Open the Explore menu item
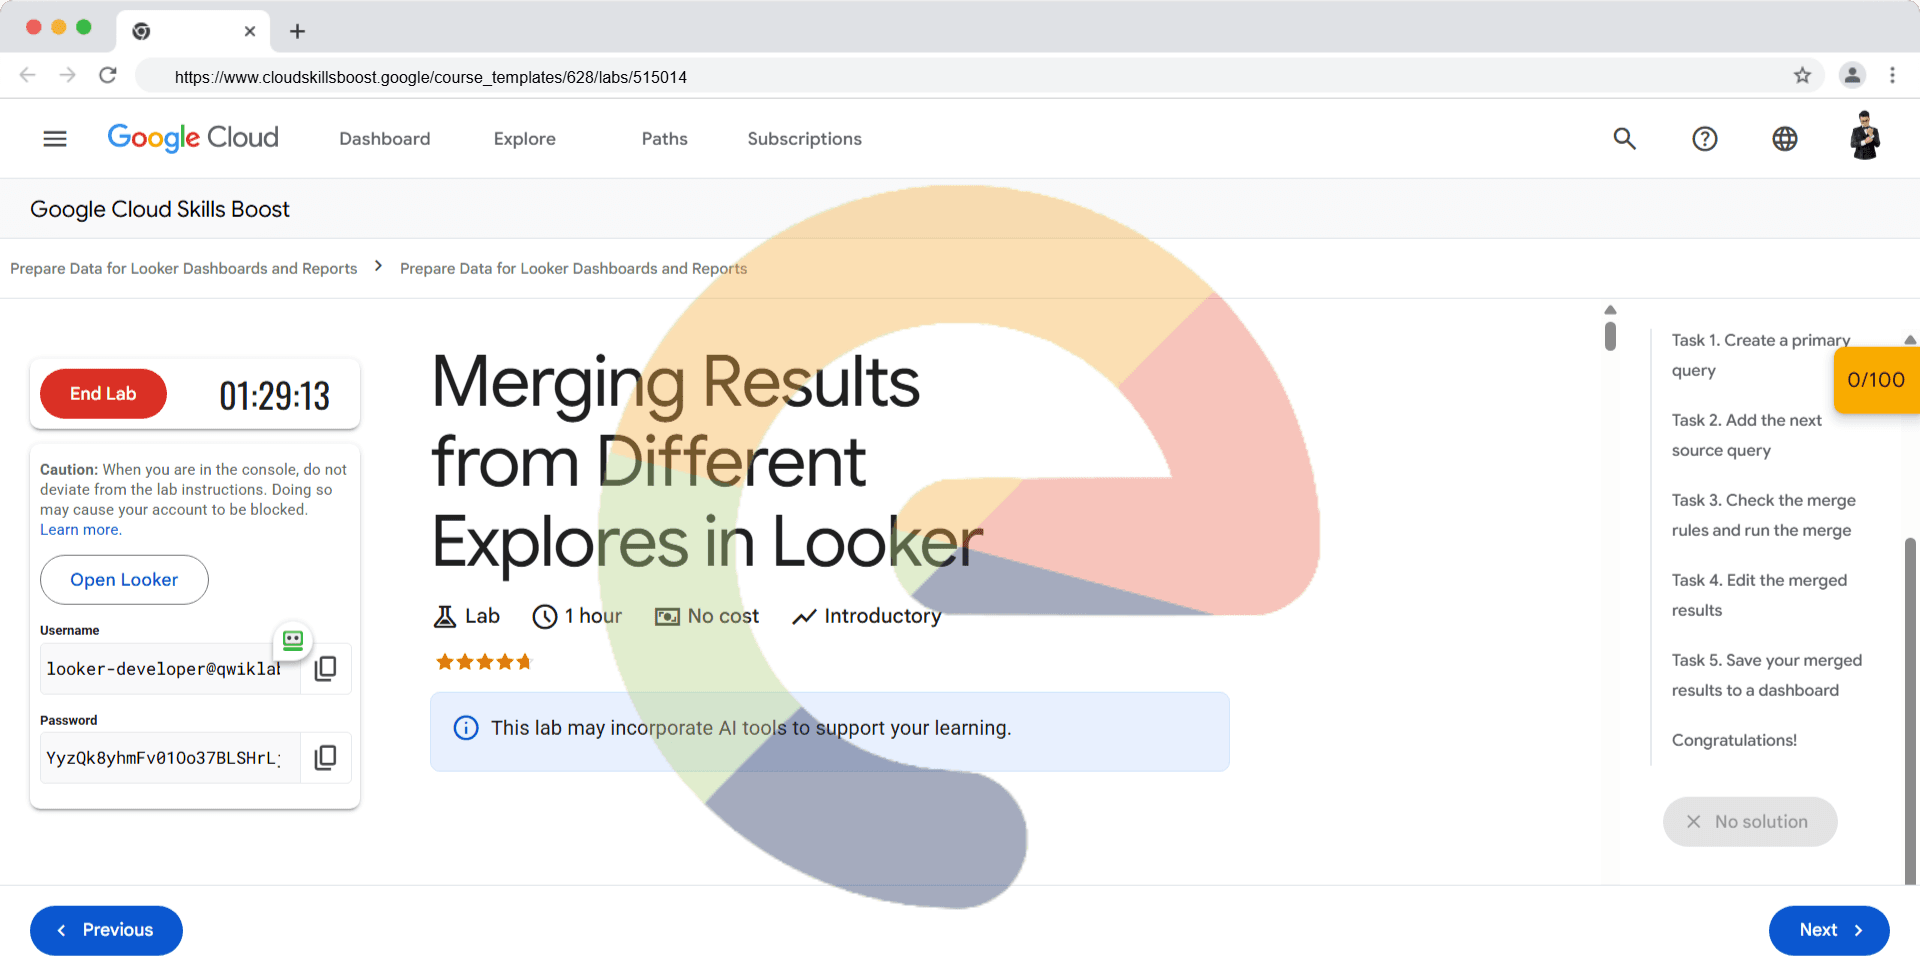 524,139
